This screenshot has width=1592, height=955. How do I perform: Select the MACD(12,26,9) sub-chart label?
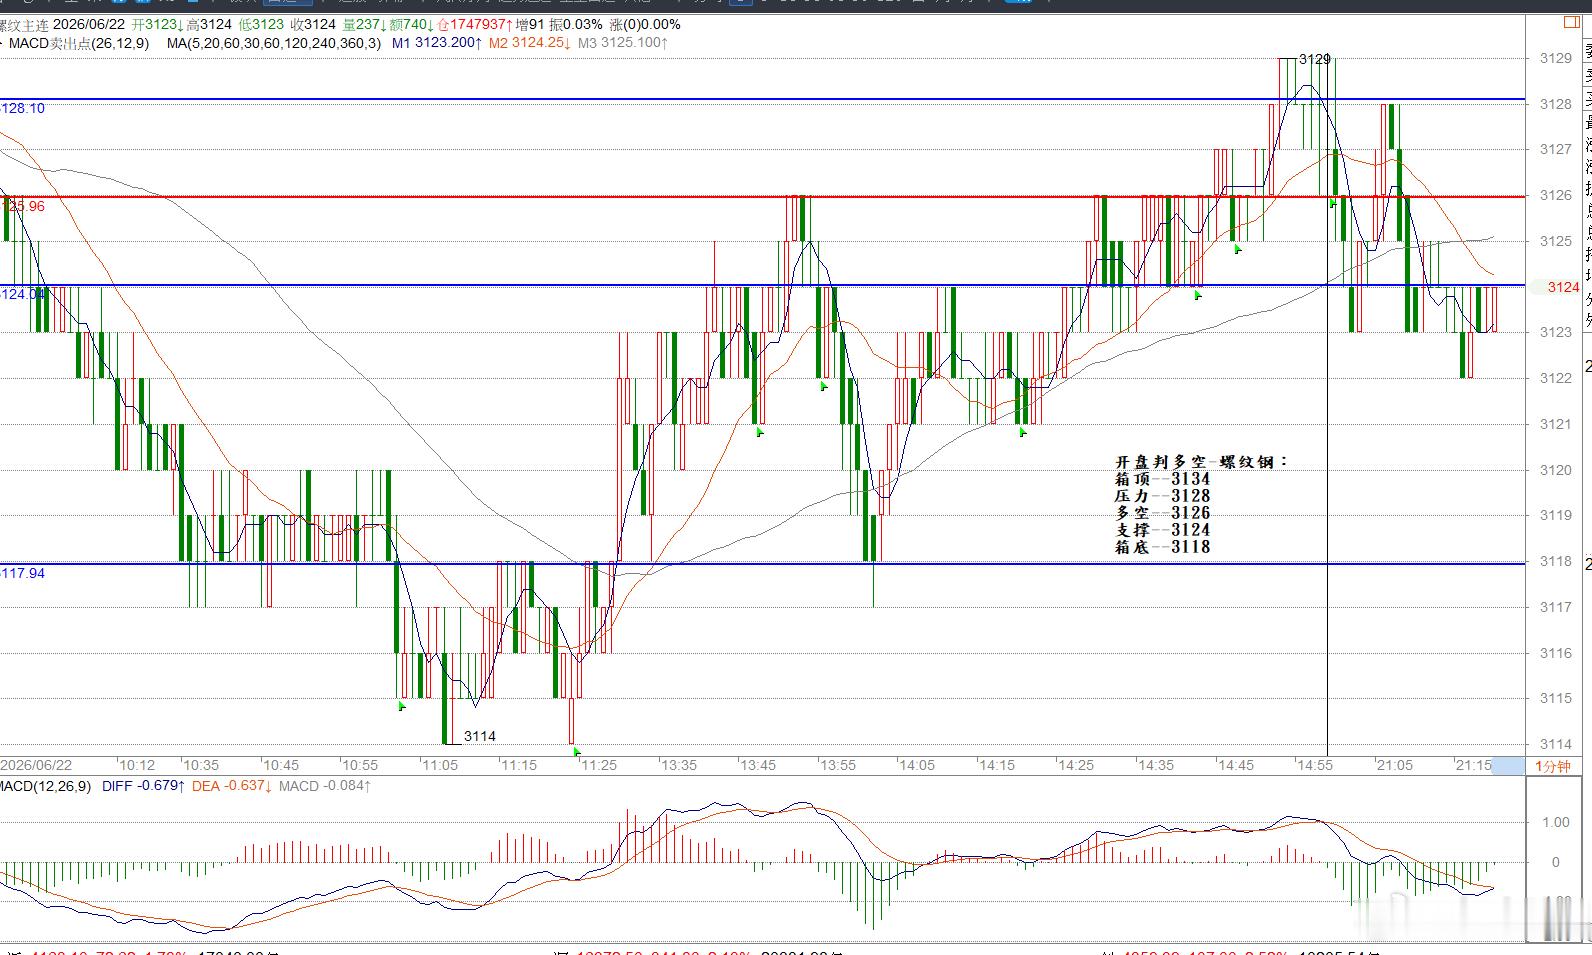pyautogui.click(x=46, y=786)
